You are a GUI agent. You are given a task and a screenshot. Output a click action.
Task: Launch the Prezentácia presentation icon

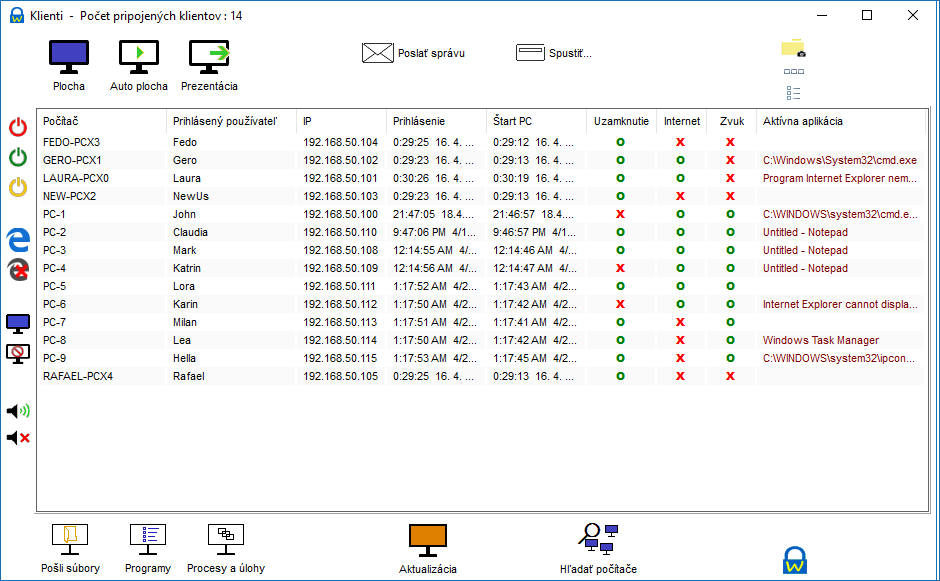[x=209, y=58]
